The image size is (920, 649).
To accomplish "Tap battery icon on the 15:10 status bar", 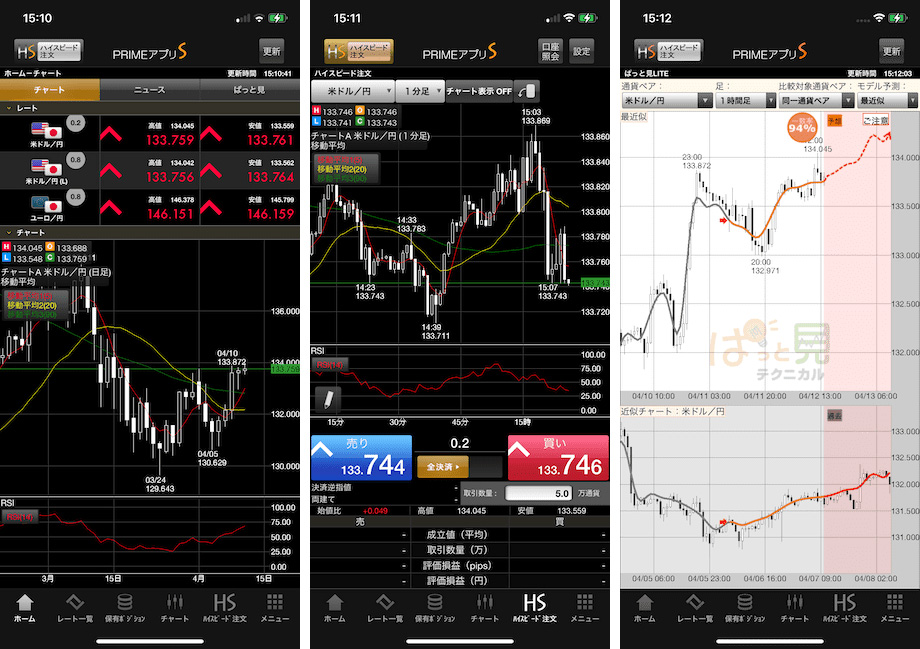I will click(278, 18).
